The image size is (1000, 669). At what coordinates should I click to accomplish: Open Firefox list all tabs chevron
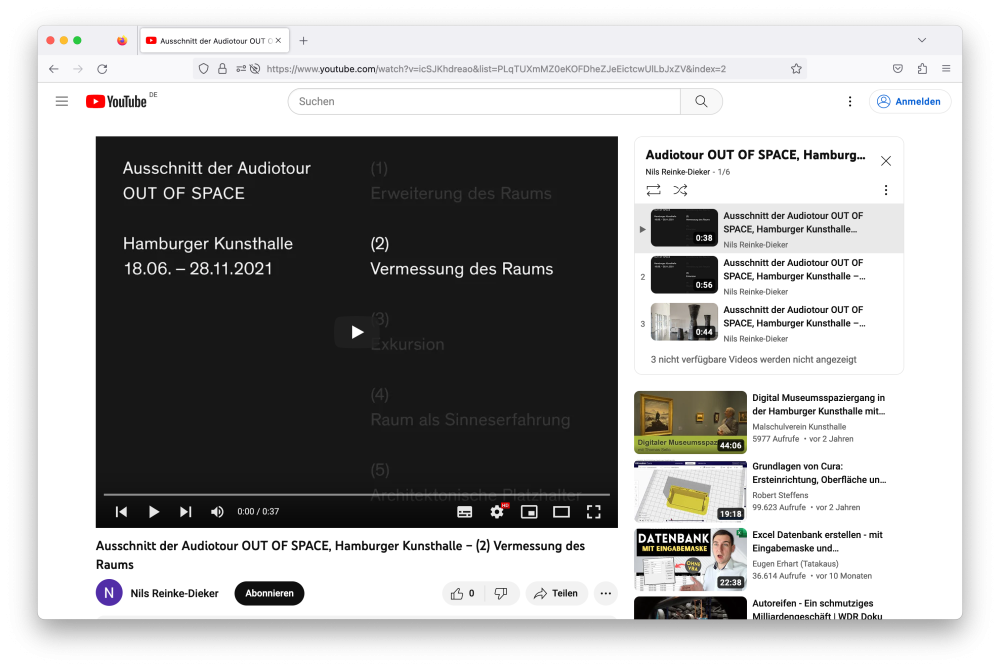click(921, 40)
